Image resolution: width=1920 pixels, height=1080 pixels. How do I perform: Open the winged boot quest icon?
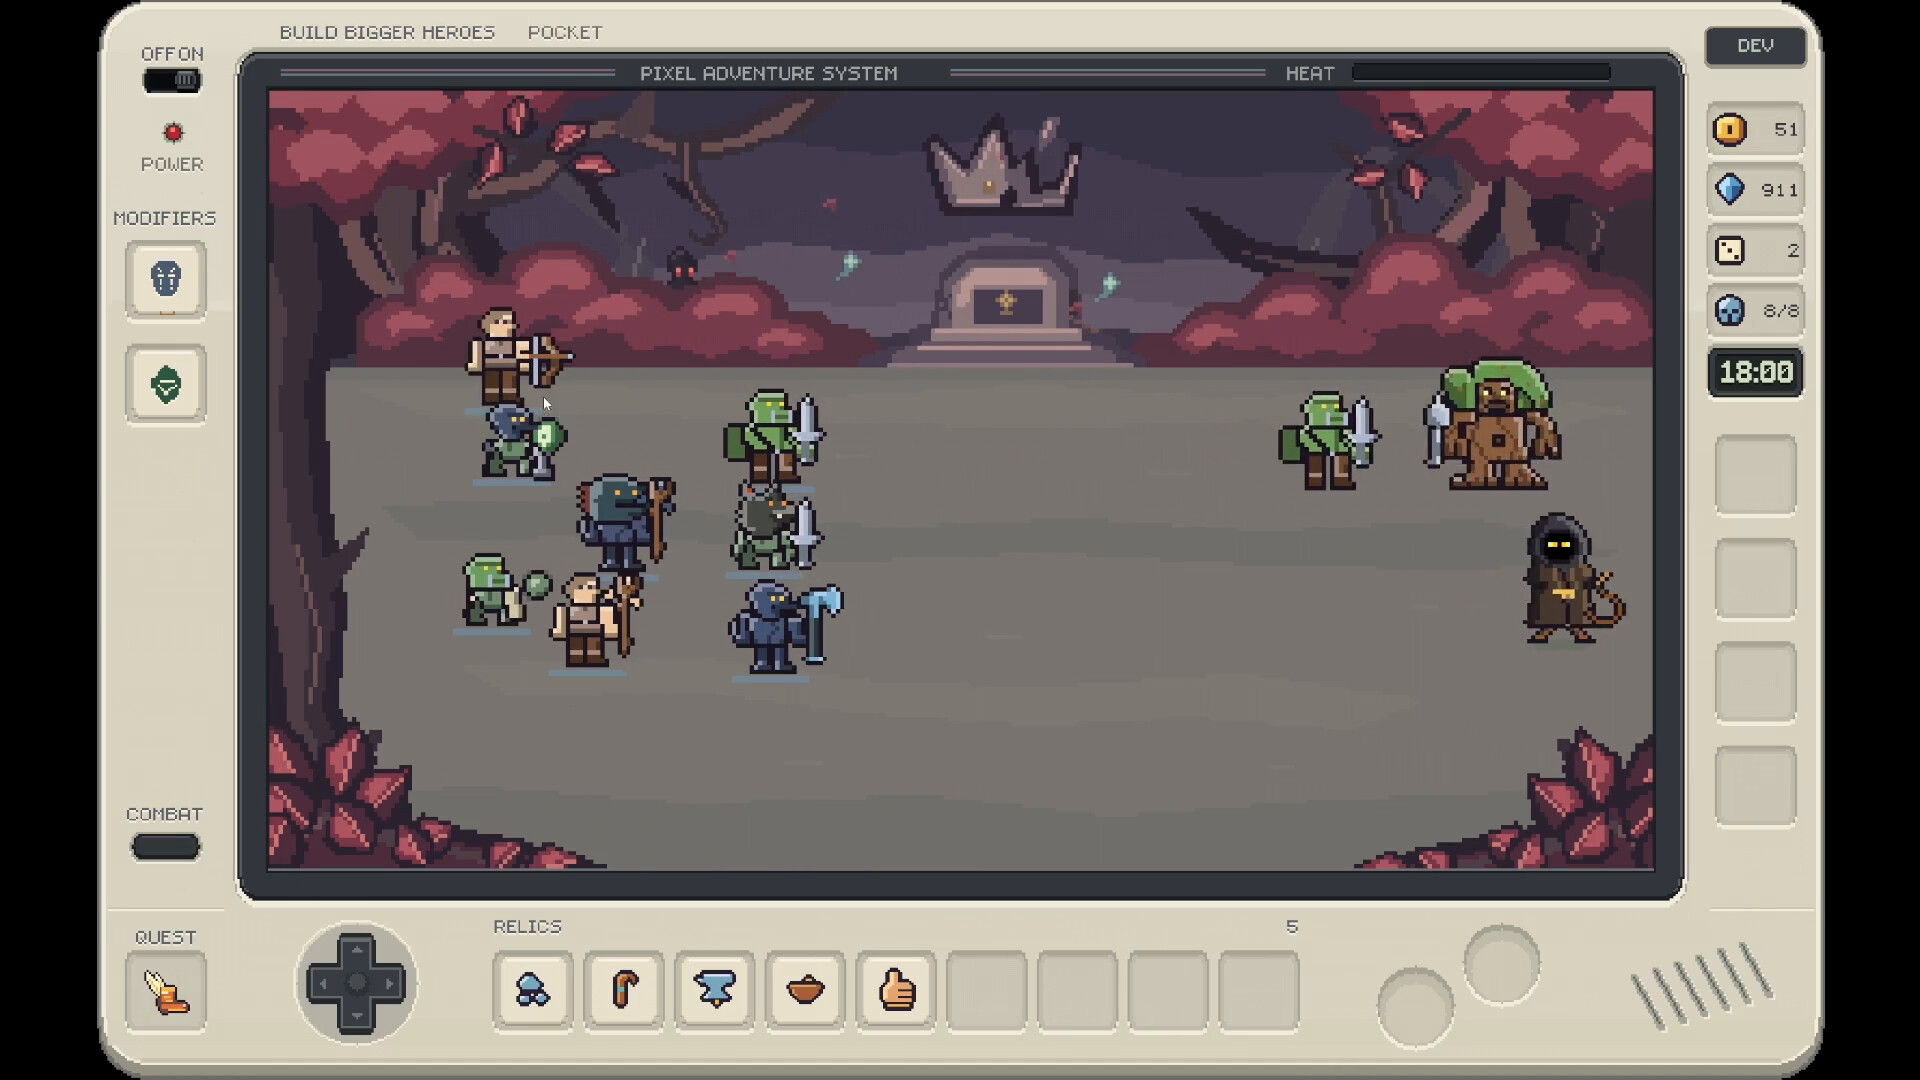pyautogui.click(x=166, y=991)
